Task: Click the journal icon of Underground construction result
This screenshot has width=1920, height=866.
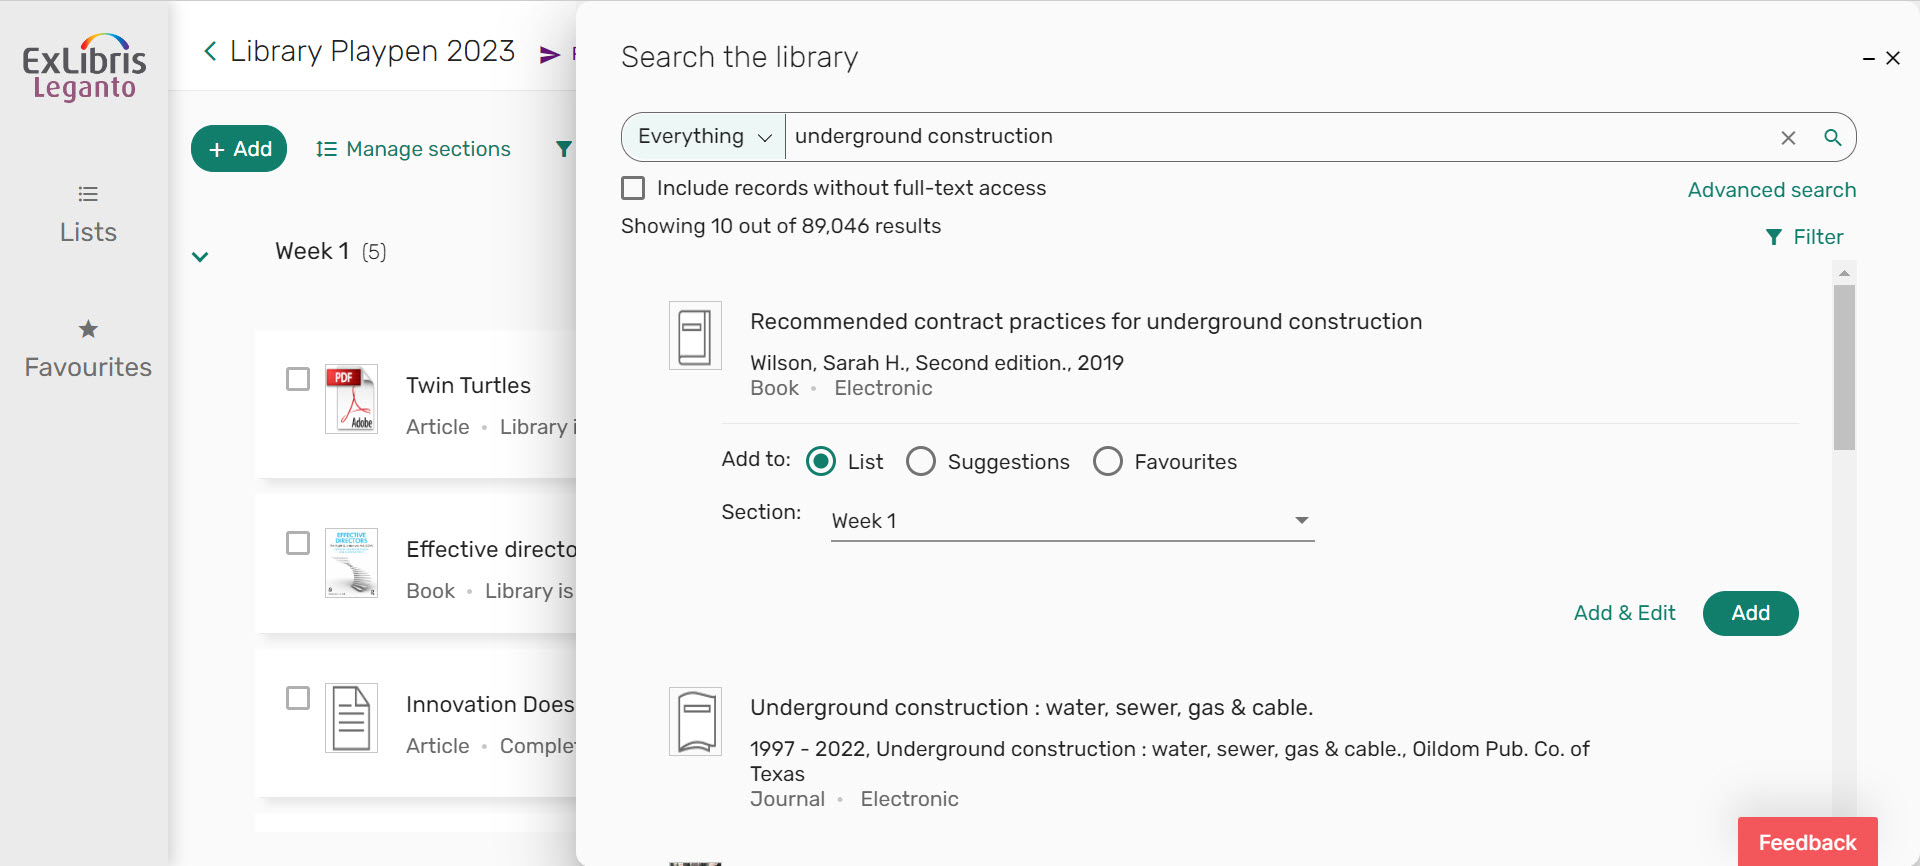Action: coord(695,721)
